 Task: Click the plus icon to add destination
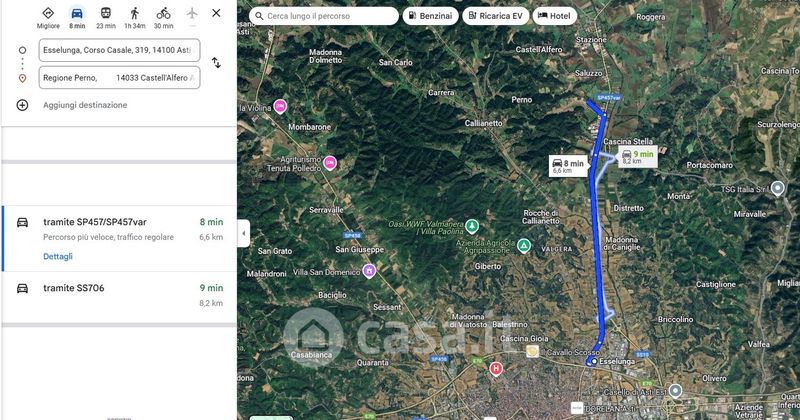(x=22, y=105)
